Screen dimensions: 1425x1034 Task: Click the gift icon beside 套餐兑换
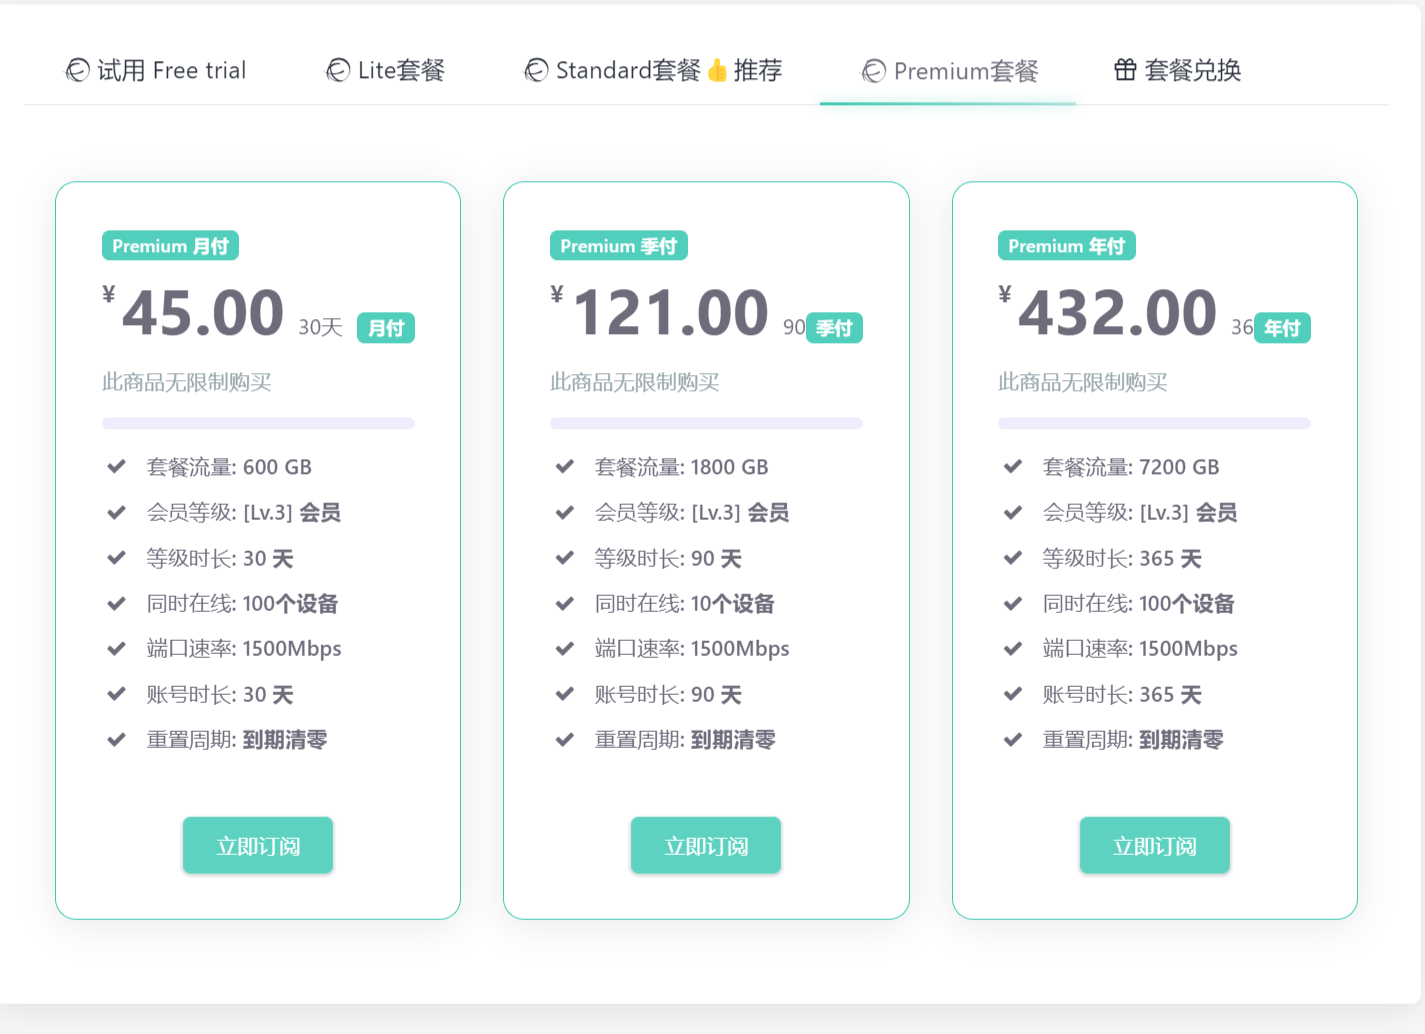(x=1125, y=70)
